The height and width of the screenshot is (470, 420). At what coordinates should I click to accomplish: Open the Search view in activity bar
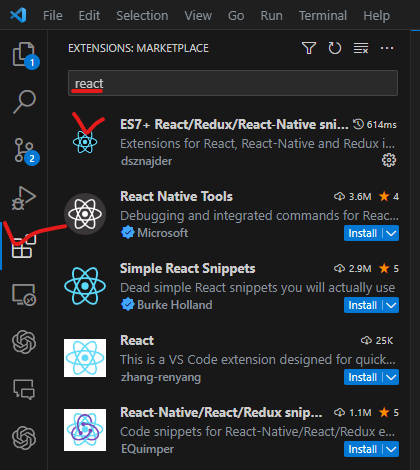pos(24,102)
